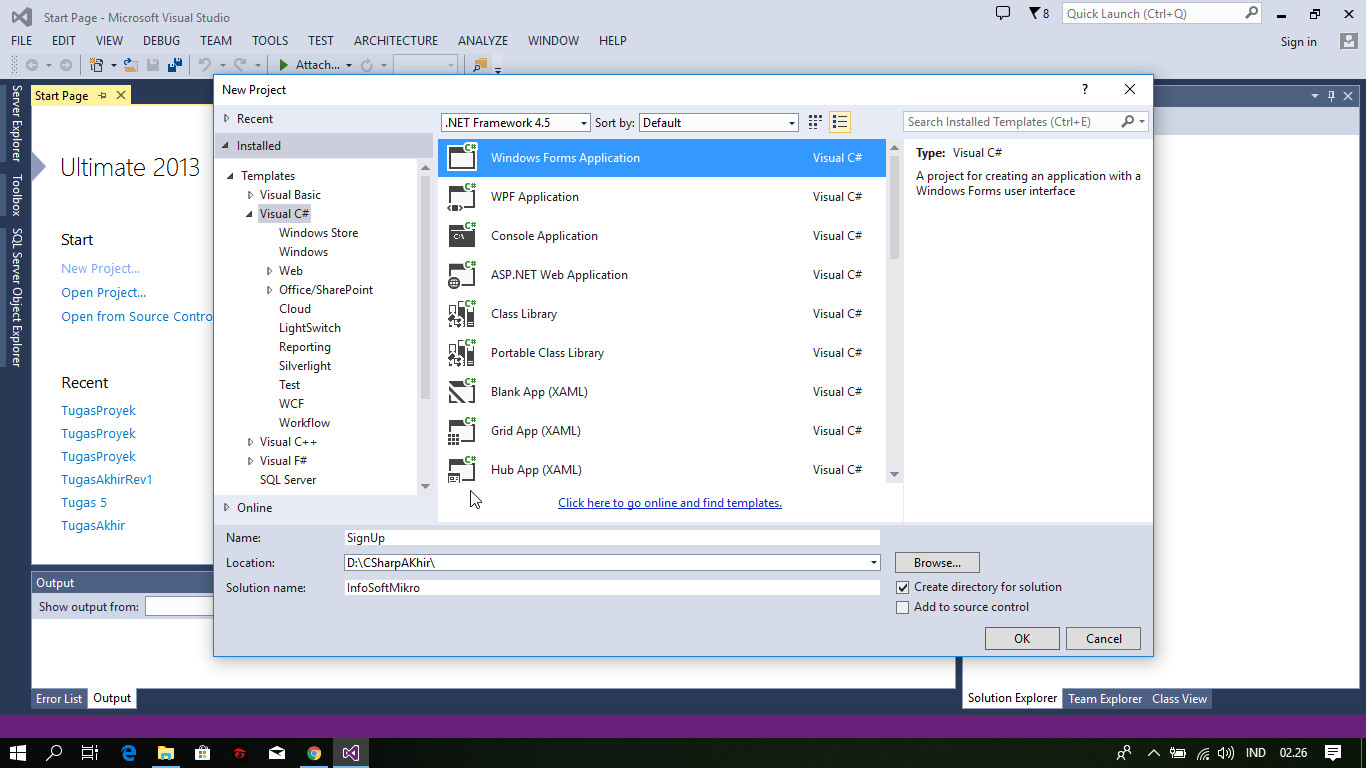
Task: Open the Windows Start menu
Action: click(x=18, y=753)
